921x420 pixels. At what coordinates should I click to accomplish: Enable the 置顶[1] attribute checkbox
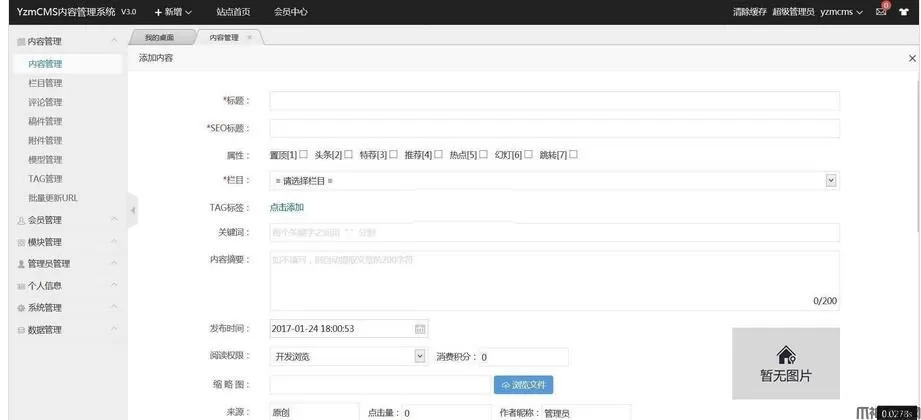tap(303, 154)
